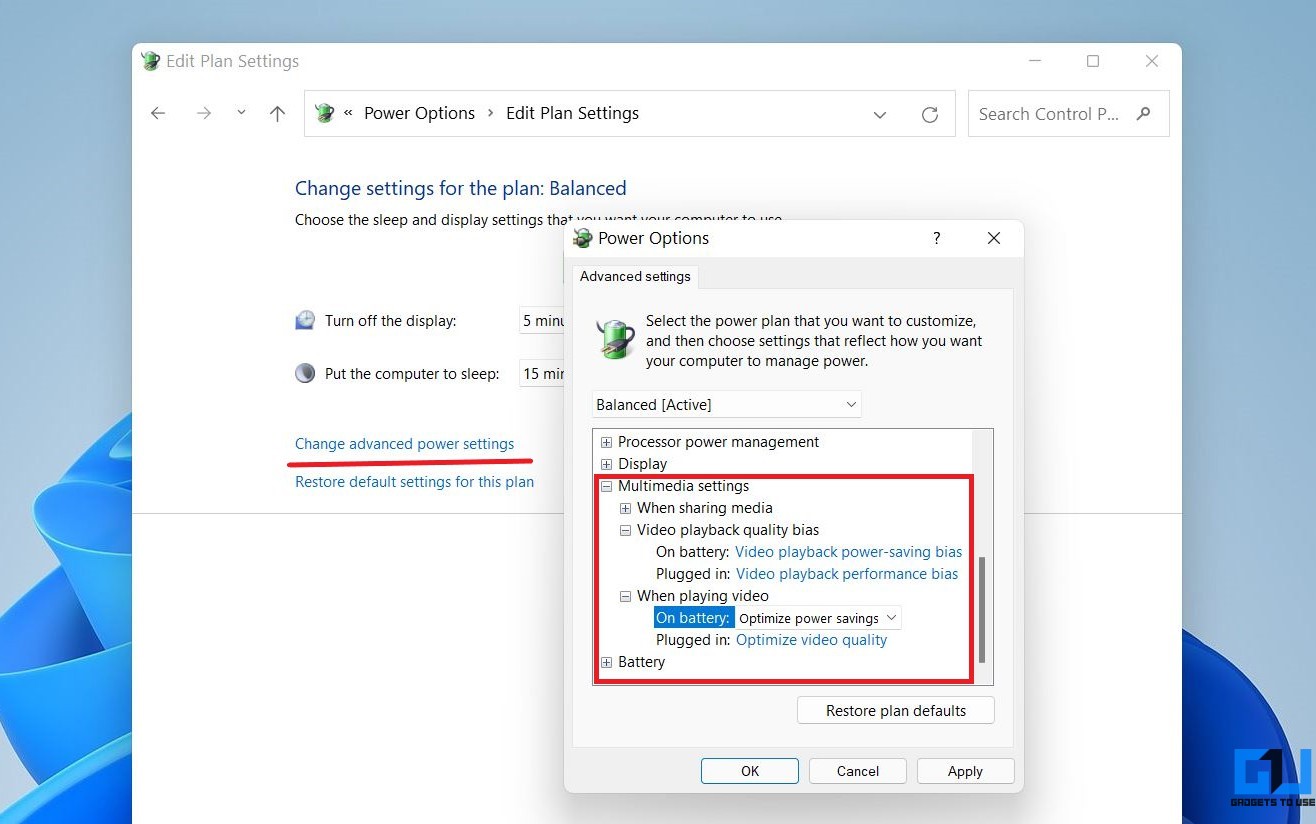
Task: Collapse the Multimedia settings node
Action: pos(606,486)
